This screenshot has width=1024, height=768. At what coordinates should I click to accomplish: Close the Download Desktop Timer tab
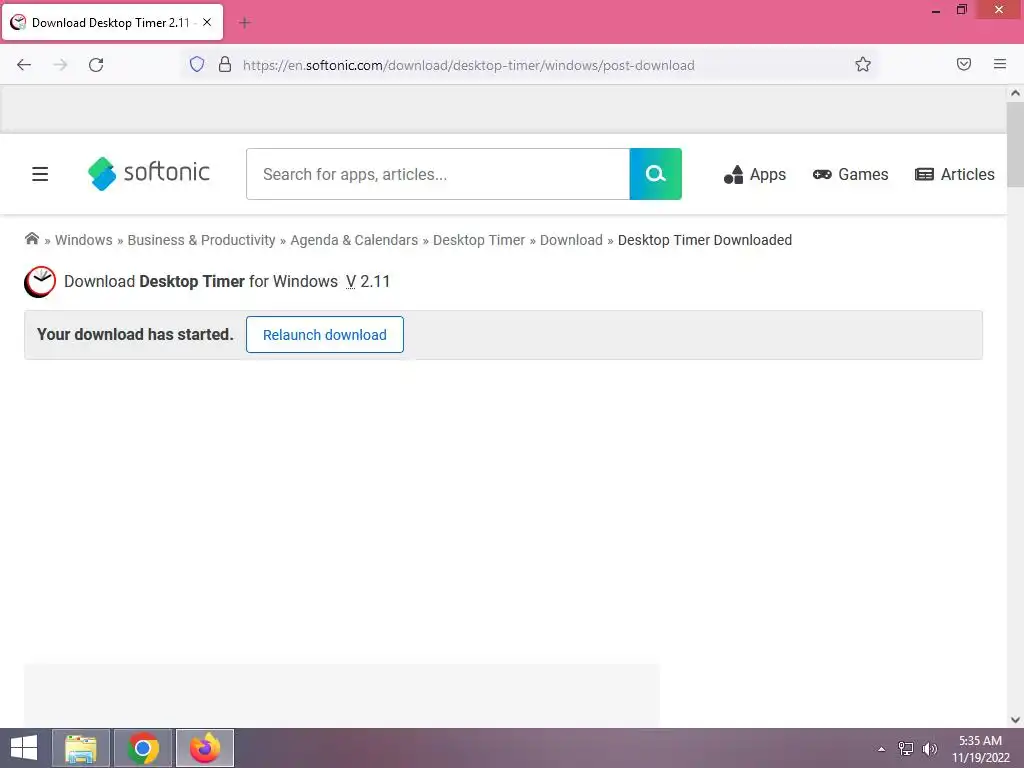pyautogui.click(x=207, y=22)
